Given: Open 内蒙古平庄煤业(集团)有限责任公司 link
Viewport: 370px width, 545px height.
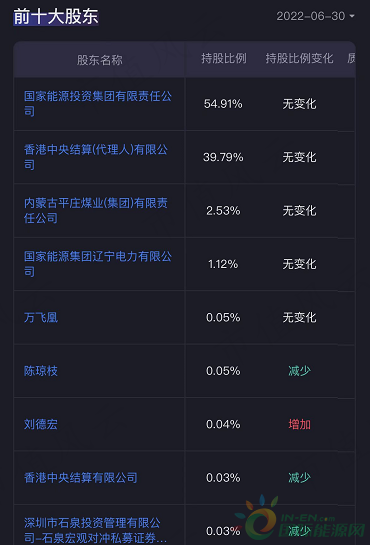Looking at the screenshot, I should (96, 210).
